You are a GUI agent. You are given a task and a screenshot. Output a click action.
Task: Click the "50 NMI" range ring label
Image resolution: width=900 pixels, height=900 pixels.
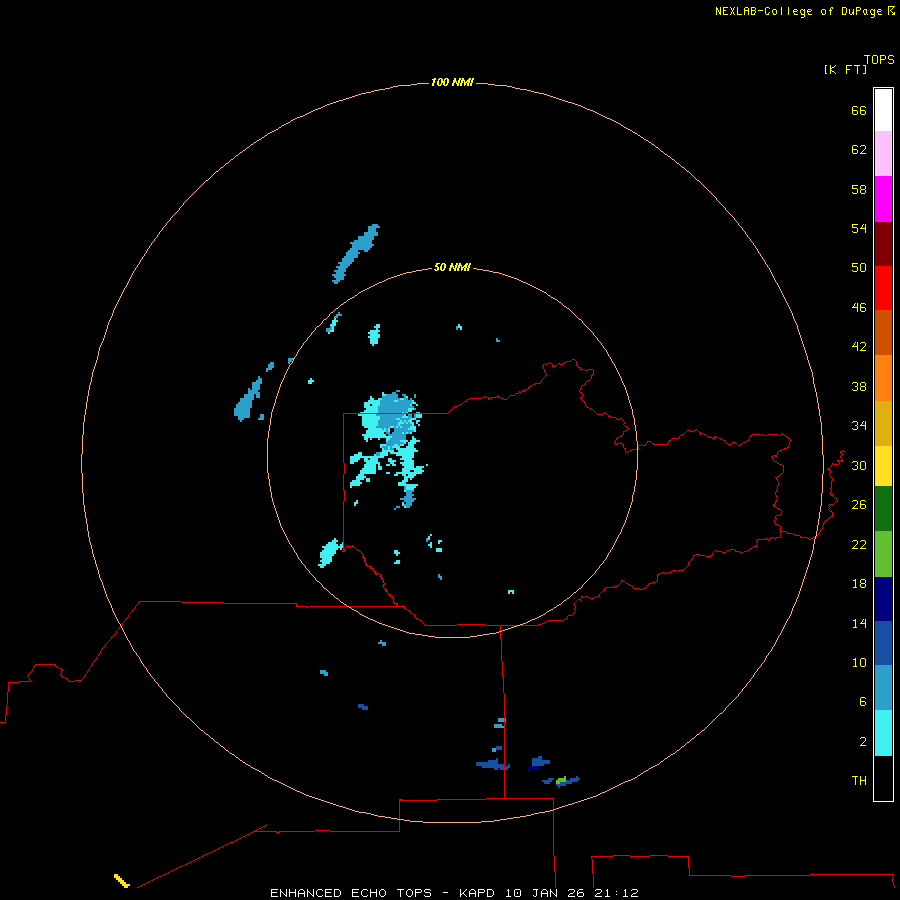pyautogui.click(x=452, y=267)
